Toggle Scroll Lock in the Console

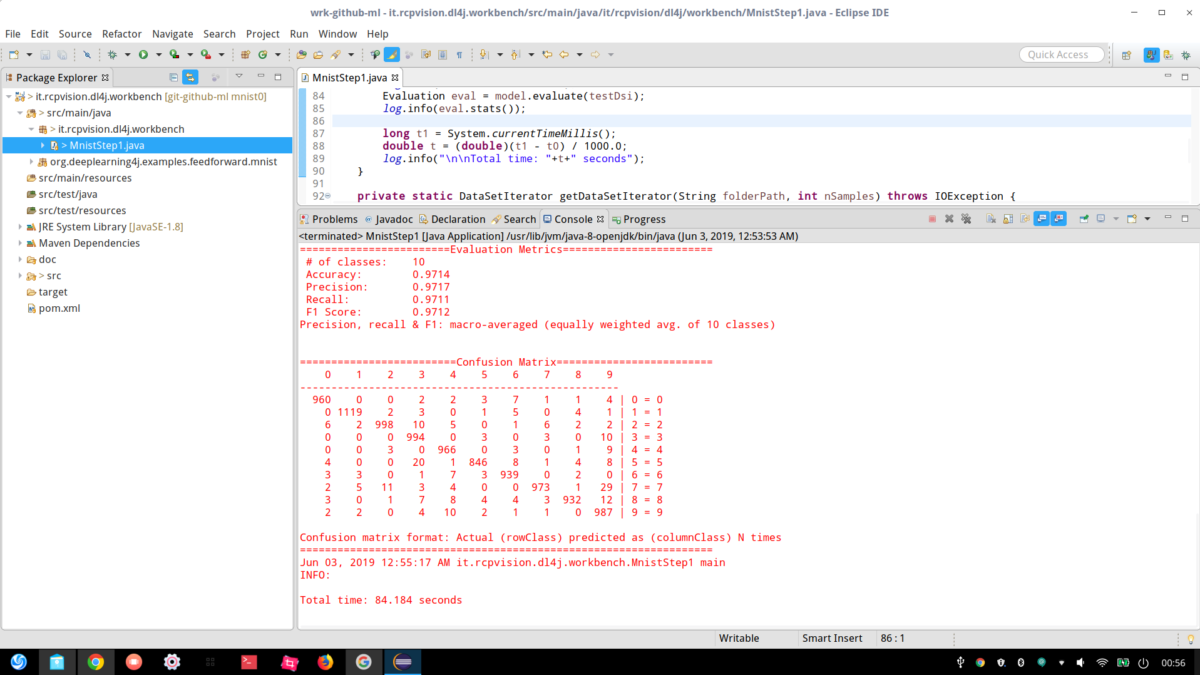[1006, 219]
